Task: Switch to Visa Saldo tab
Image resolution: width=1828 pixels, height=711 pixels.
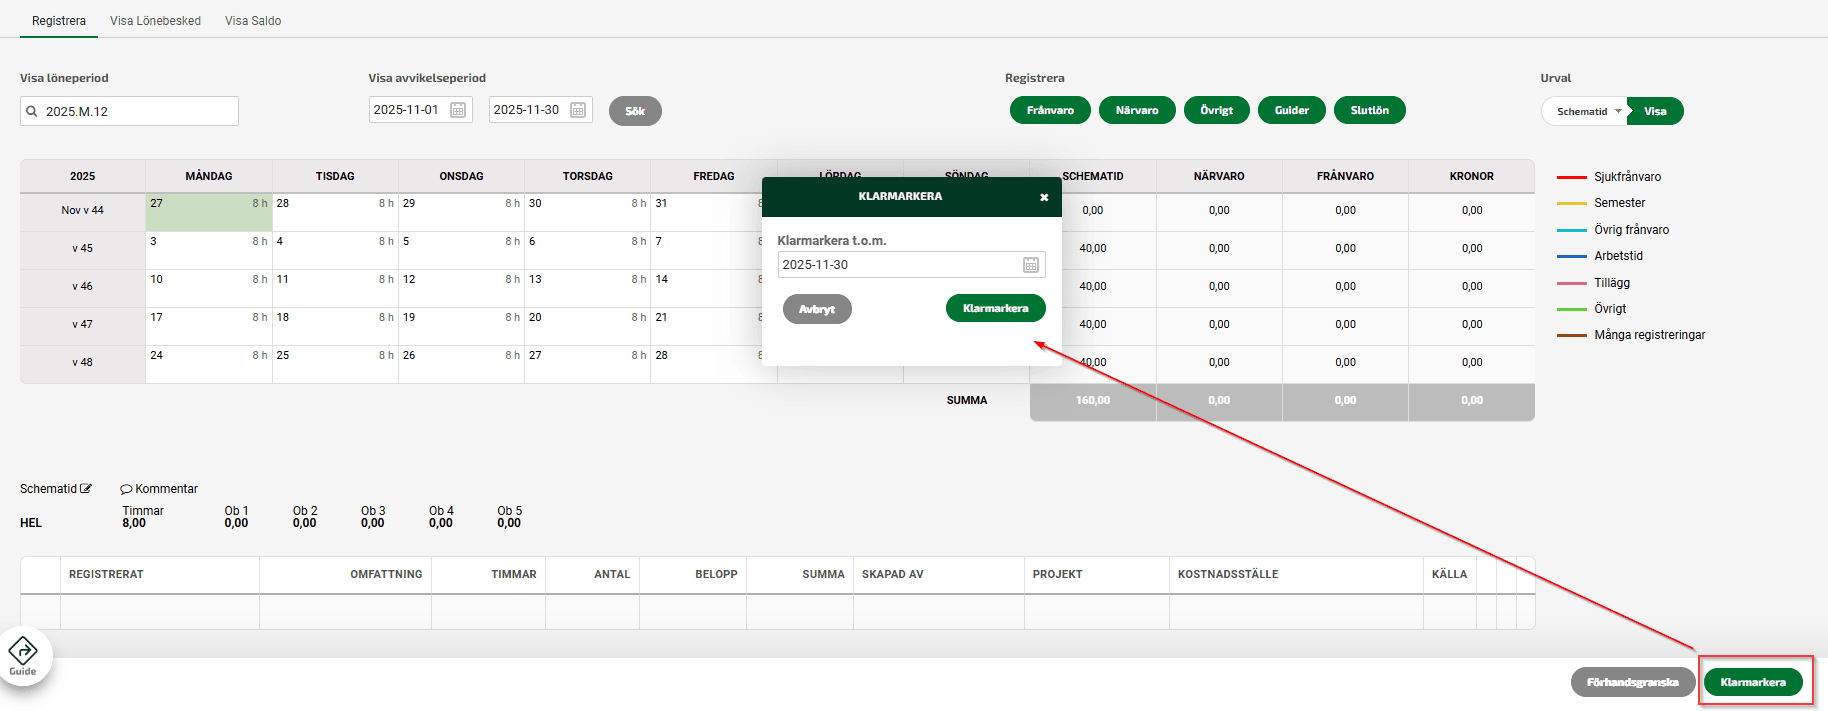Action: click(x=253, y=21)
